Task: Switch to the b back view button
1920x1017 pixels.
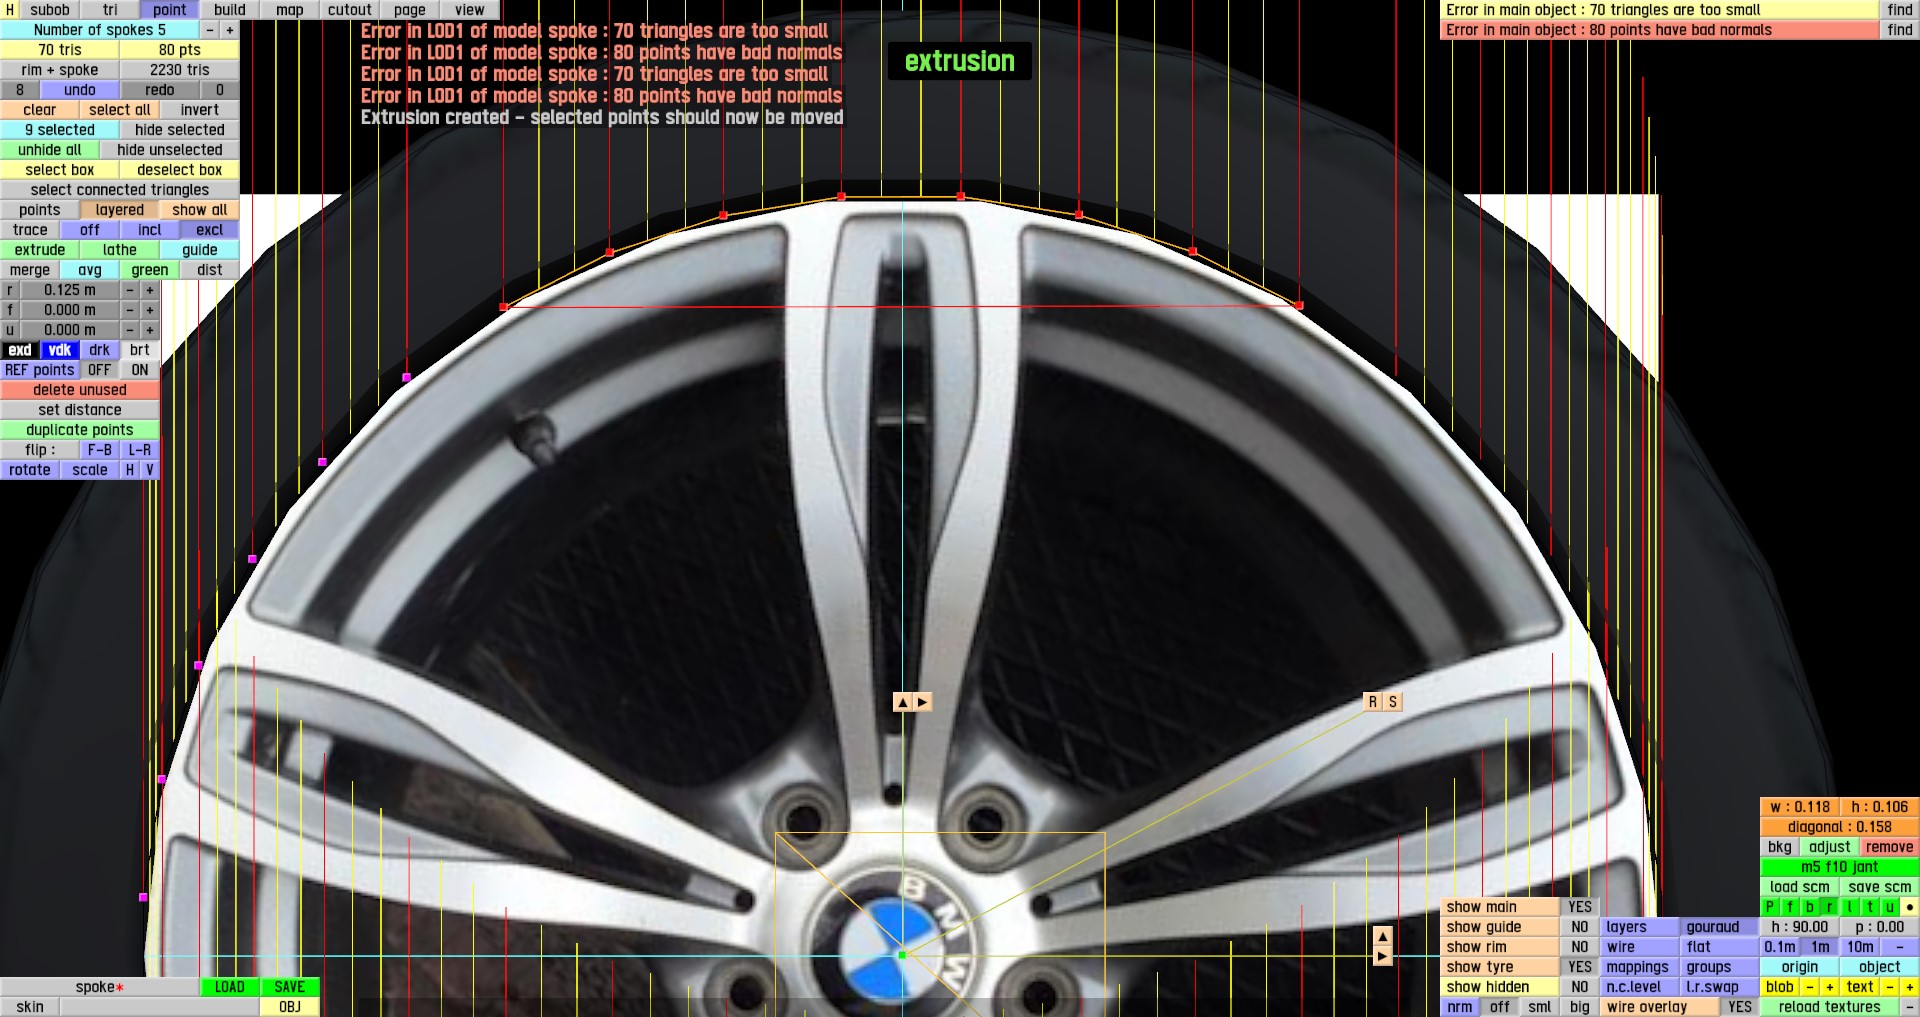Action: coord(1810,907)
